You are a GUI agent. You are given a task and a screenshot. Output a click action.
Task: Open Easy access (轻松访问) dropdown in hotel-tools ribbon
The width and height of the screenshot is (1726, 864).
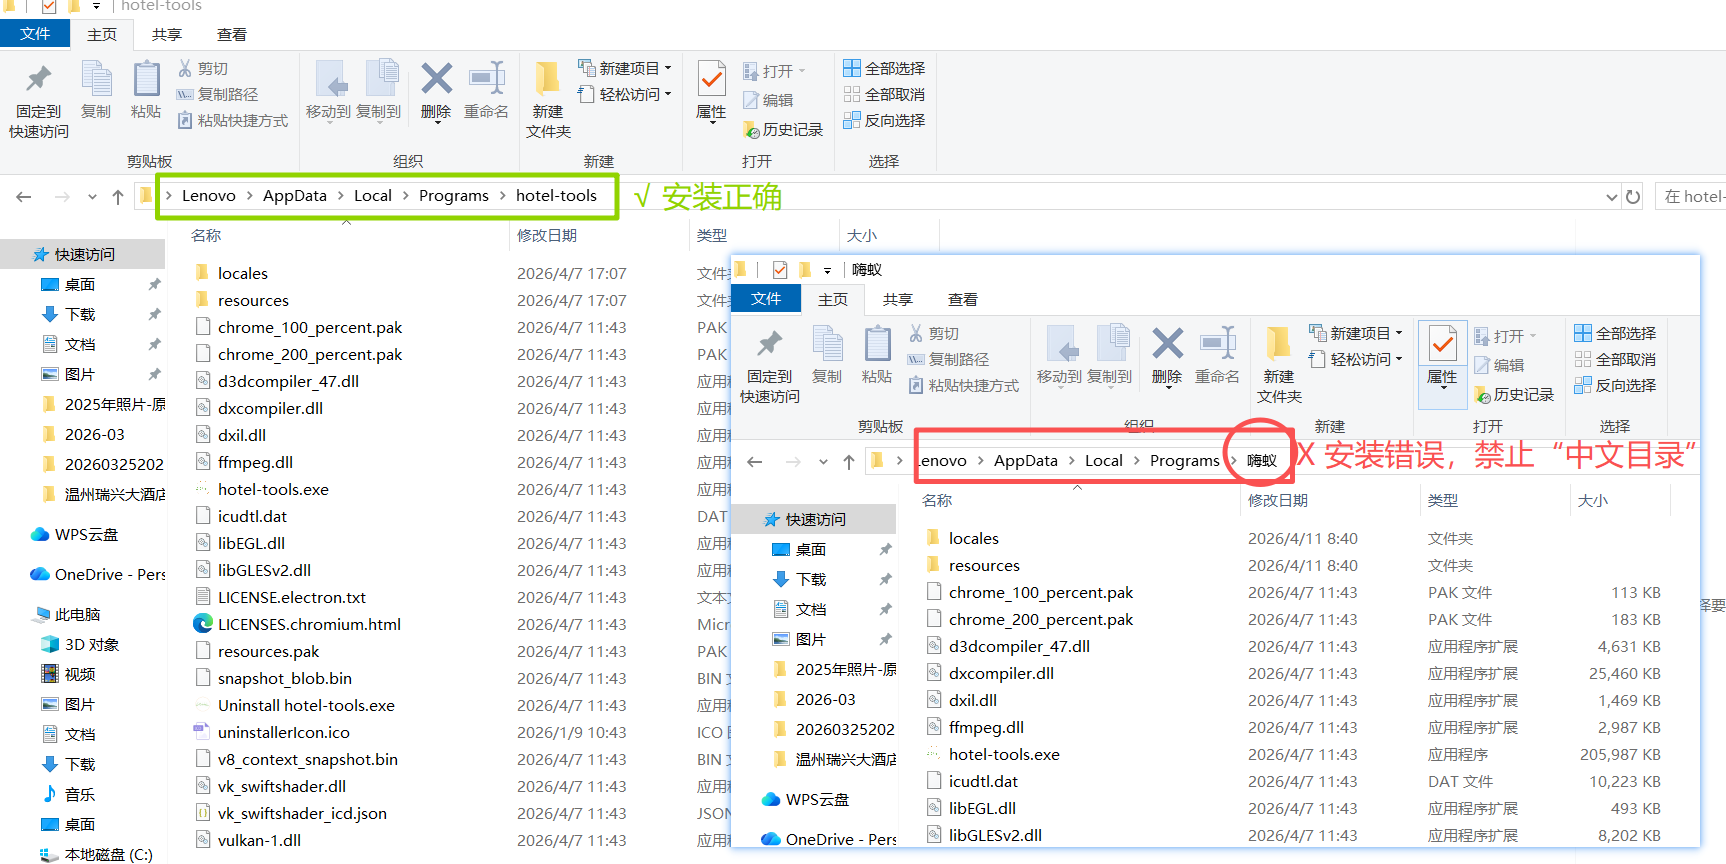(x=625, y=94)
